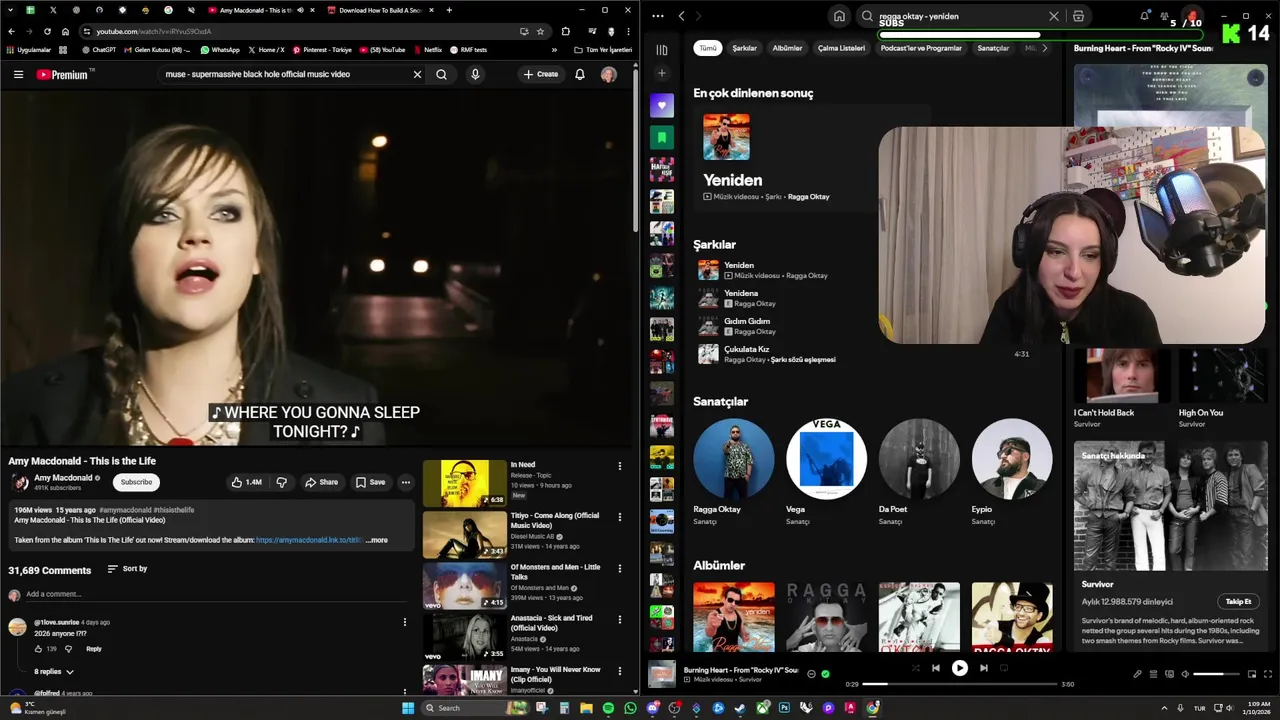This screenshot has width=1280, height=720.
Task: Toggle Subscribe to Amy Macdonald channel
Action: point(136,482)
